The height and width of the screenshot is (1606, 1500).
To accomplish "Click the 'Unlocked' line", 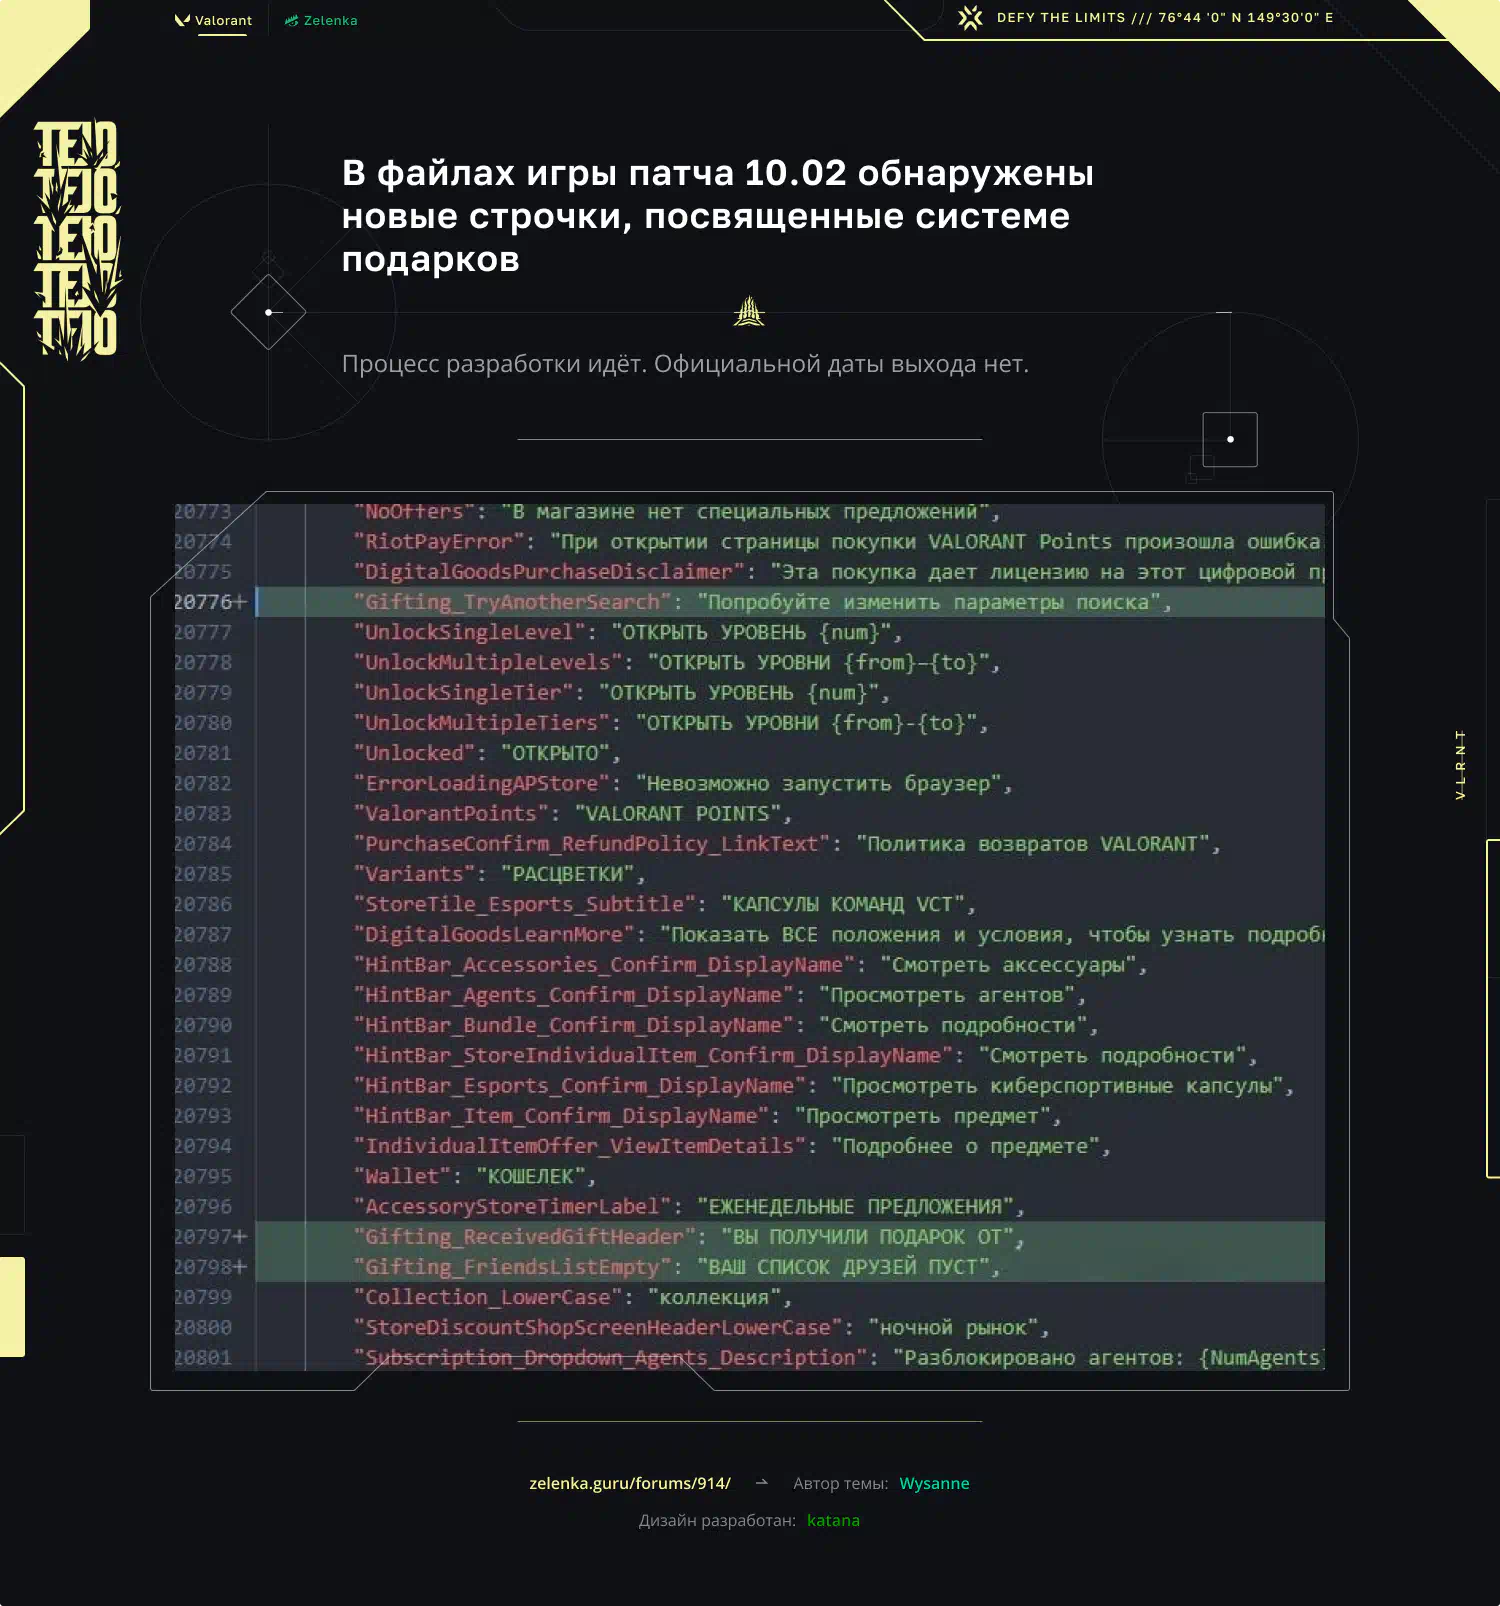I will pyautogui.click(x=486, y=753).
